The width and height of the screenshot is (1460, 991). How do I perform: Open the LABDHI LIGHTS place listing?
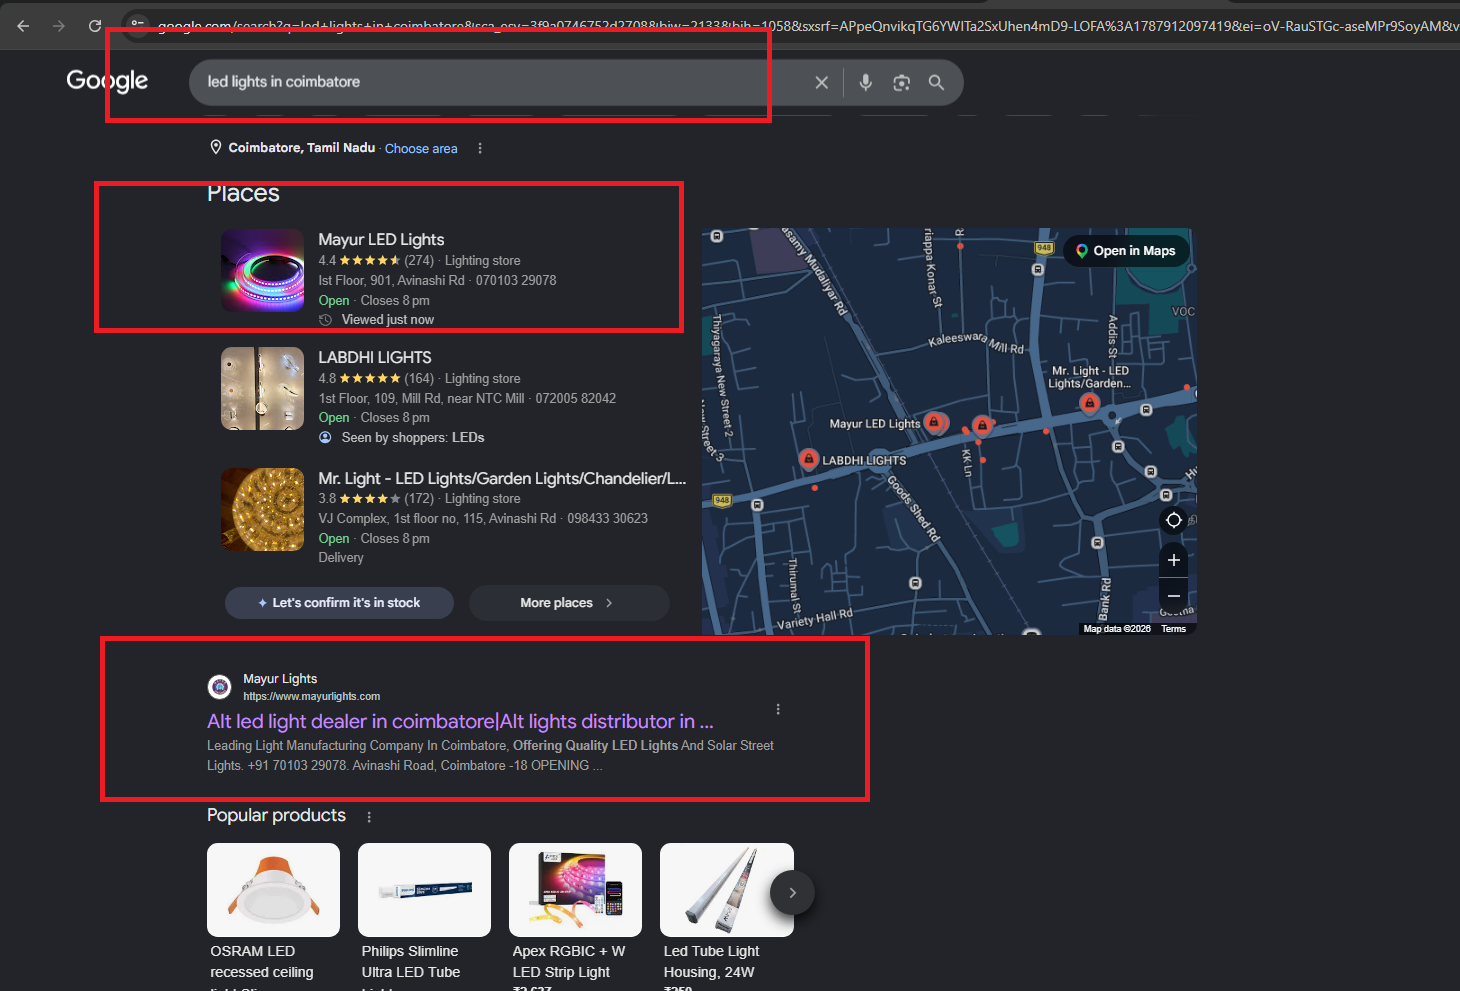(x=375, y=357)
